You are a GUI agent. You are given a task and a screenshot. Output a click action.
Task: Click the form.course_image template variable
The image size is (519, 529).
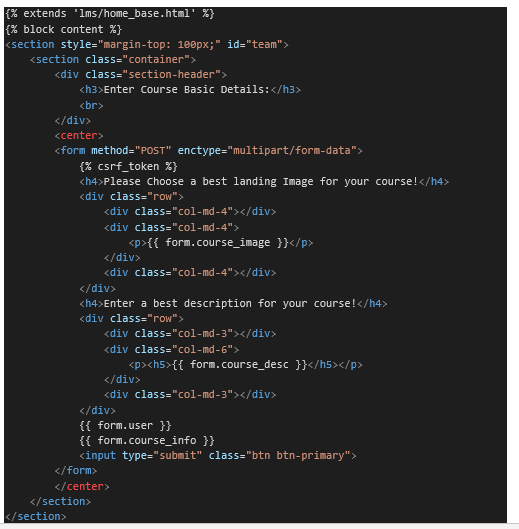[x=218, y=243]
